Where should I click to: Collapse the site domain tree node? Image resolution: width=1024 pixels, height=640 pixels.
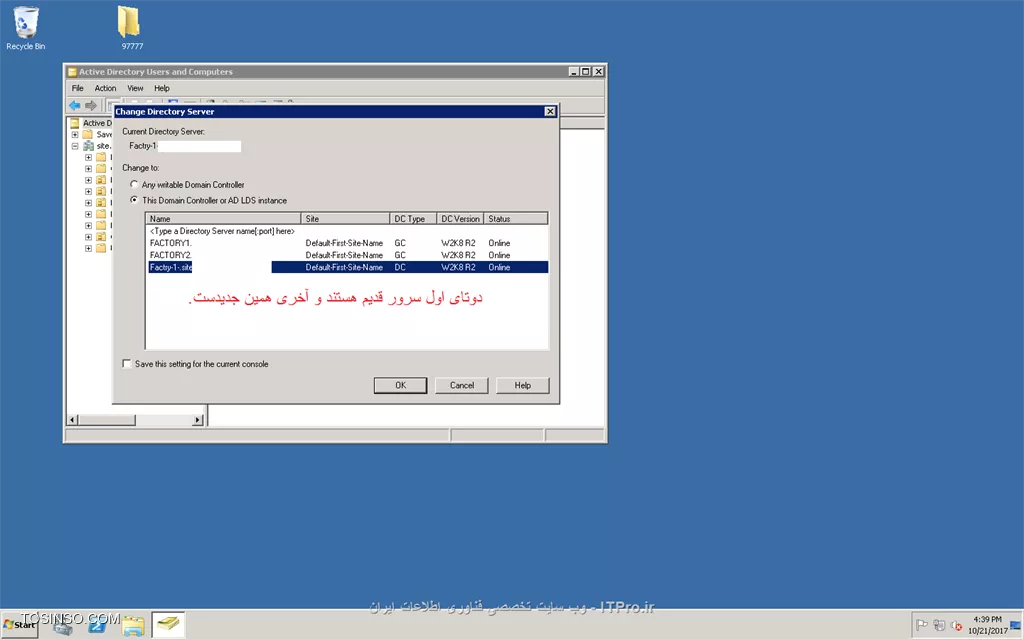75,146
